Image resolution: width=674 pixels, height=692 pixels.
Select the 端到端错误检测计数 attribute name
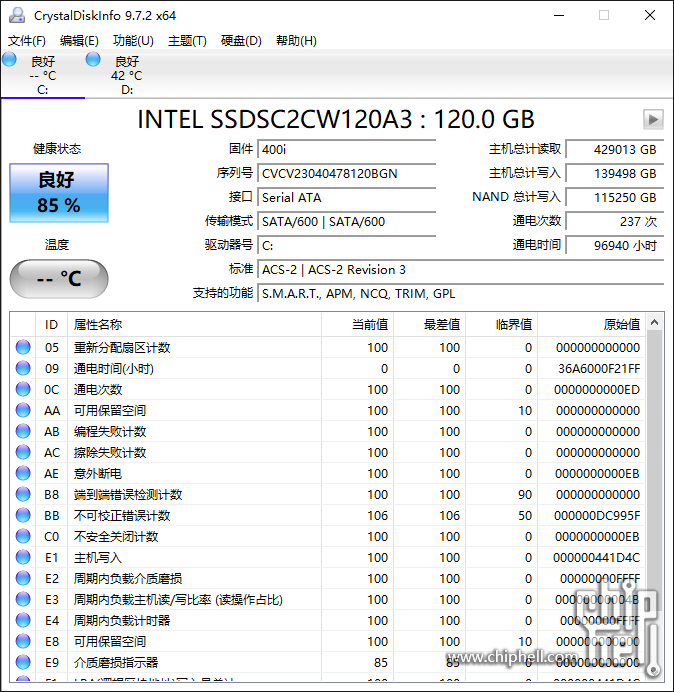pyautogui.click(x=128, y=495)
